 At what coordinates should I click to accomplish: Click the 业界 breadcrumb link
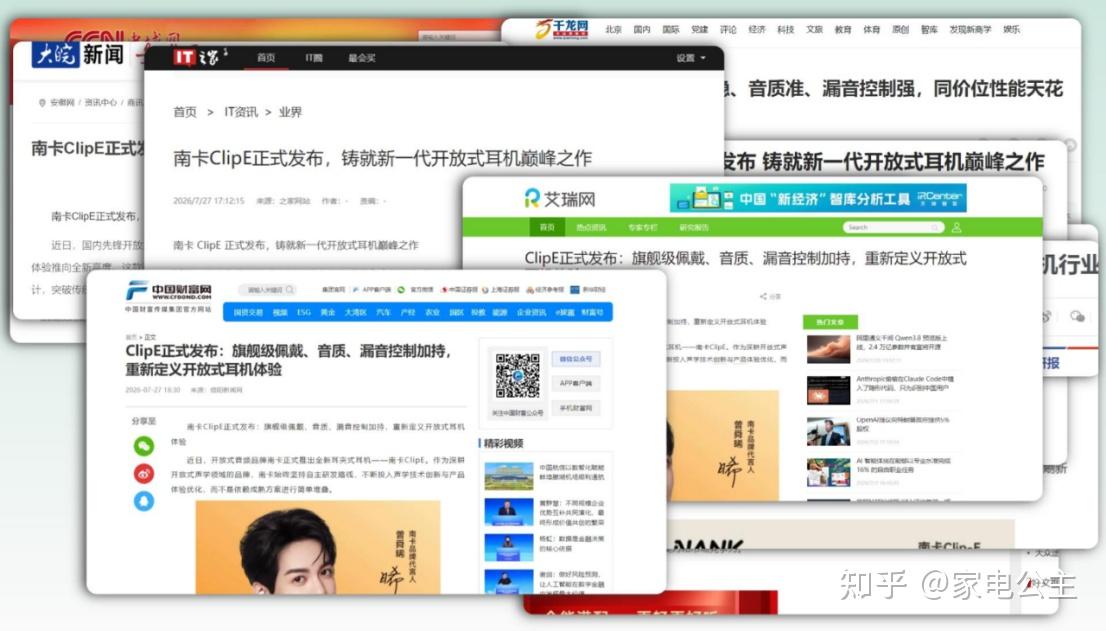click(x=290, y=112)
